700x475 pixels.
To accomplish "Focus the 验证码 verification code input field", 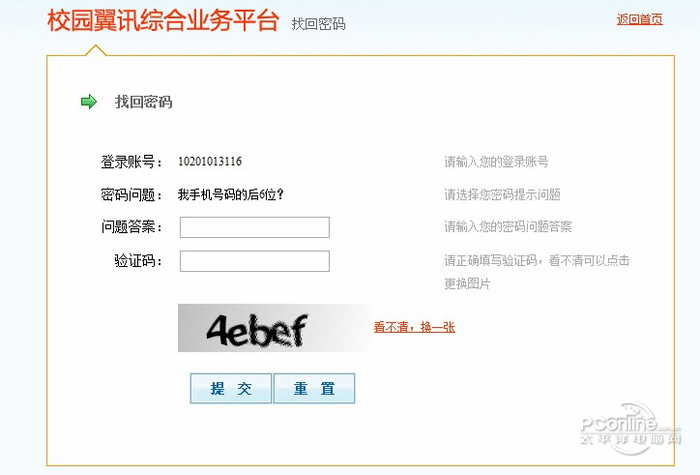I will click(255, 261).
